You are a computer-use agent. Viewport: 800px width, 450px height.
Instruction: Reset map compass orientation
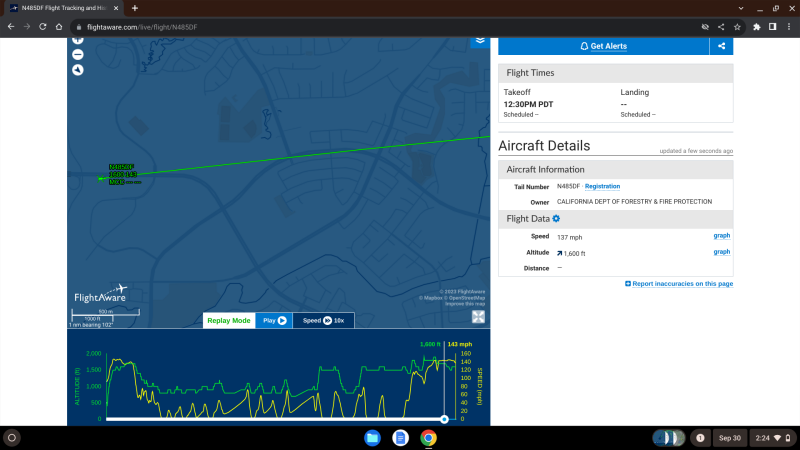[78, 70]
